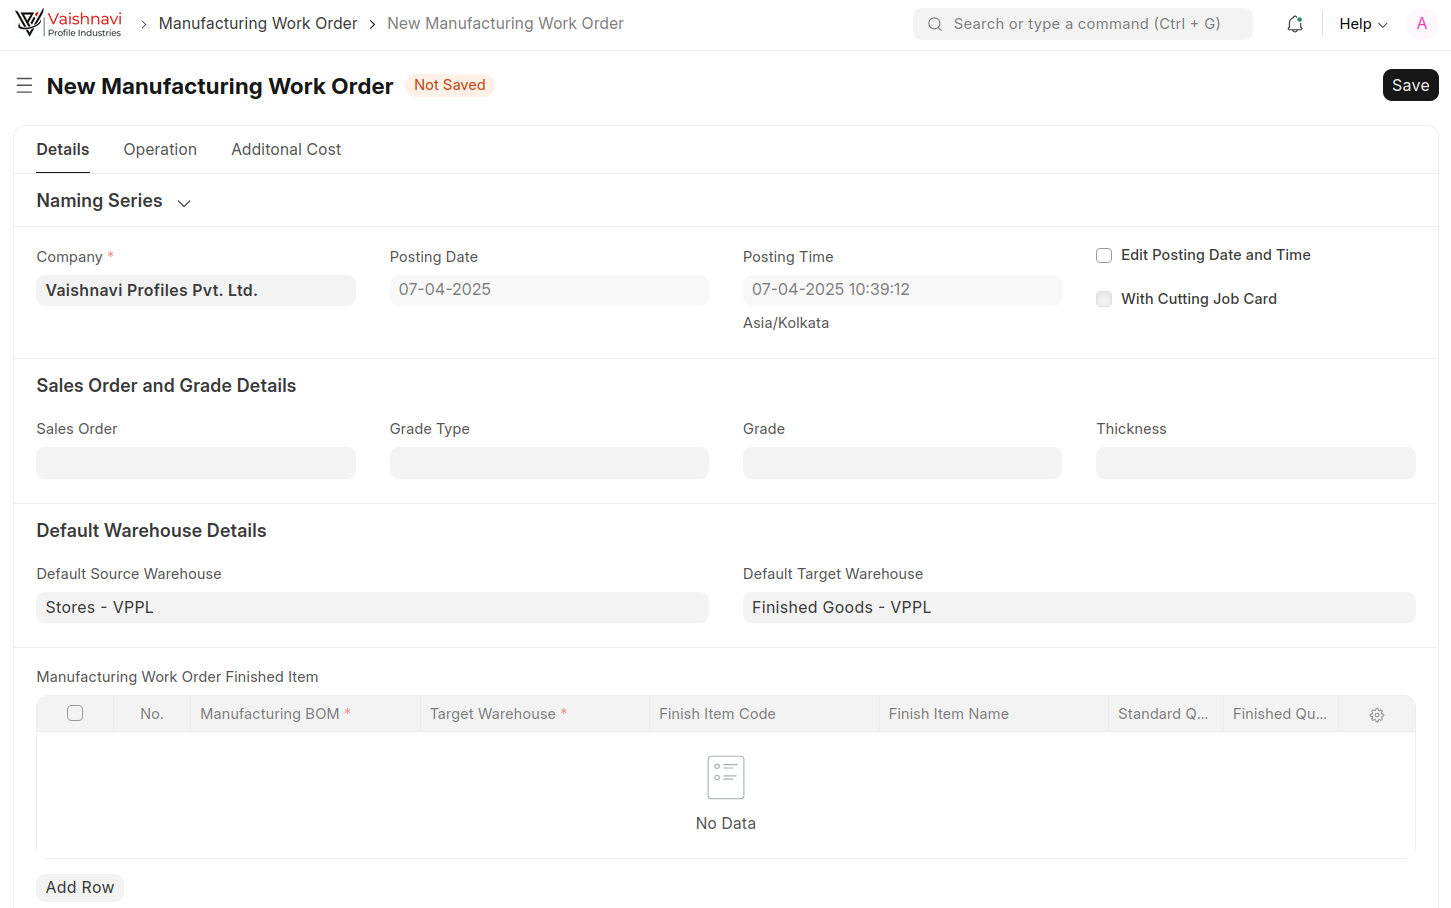Click the New Manufacturing Work Order page title
The image size is (1451, 908).
[220, 86]
